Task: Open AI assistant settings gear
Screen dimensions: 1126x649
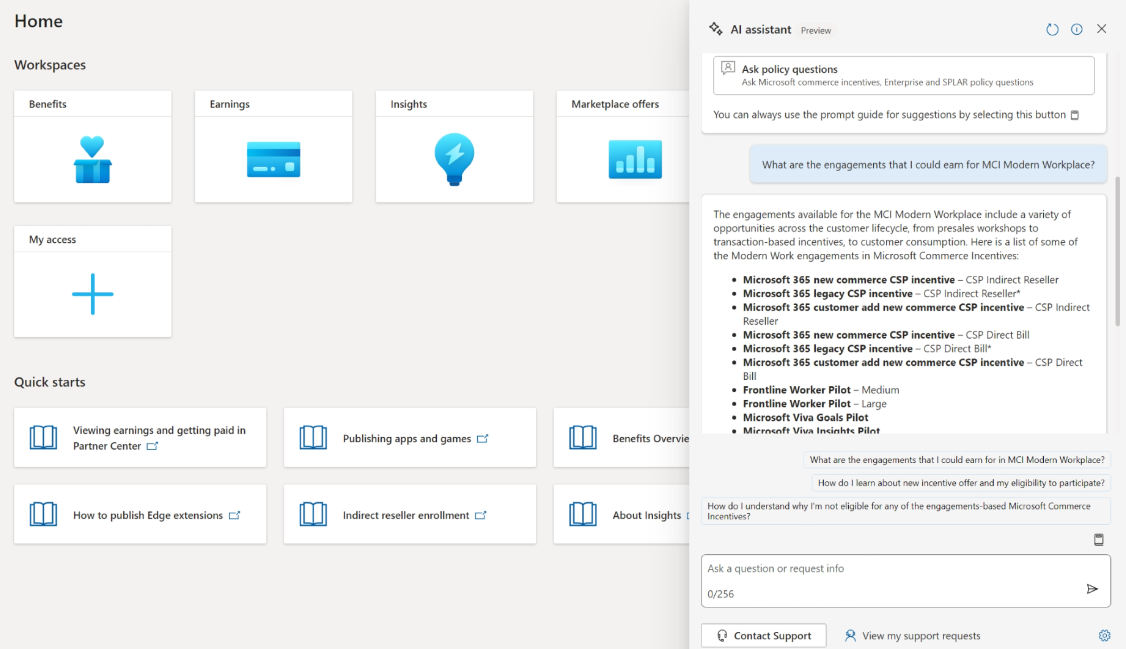Action: point(1104,635)
